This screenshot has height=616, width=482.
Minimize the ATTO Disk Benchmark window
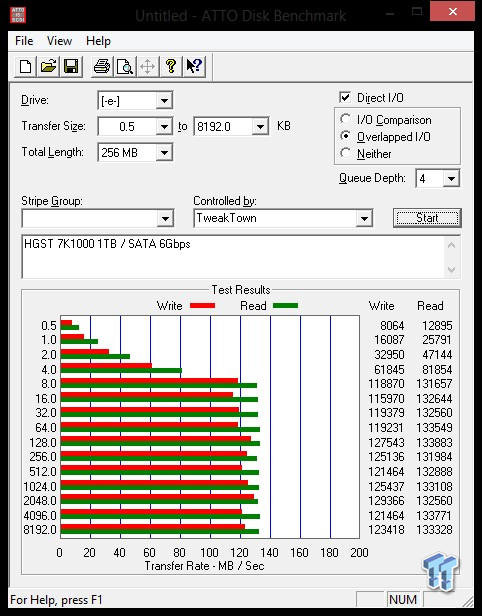coord(390,12)
